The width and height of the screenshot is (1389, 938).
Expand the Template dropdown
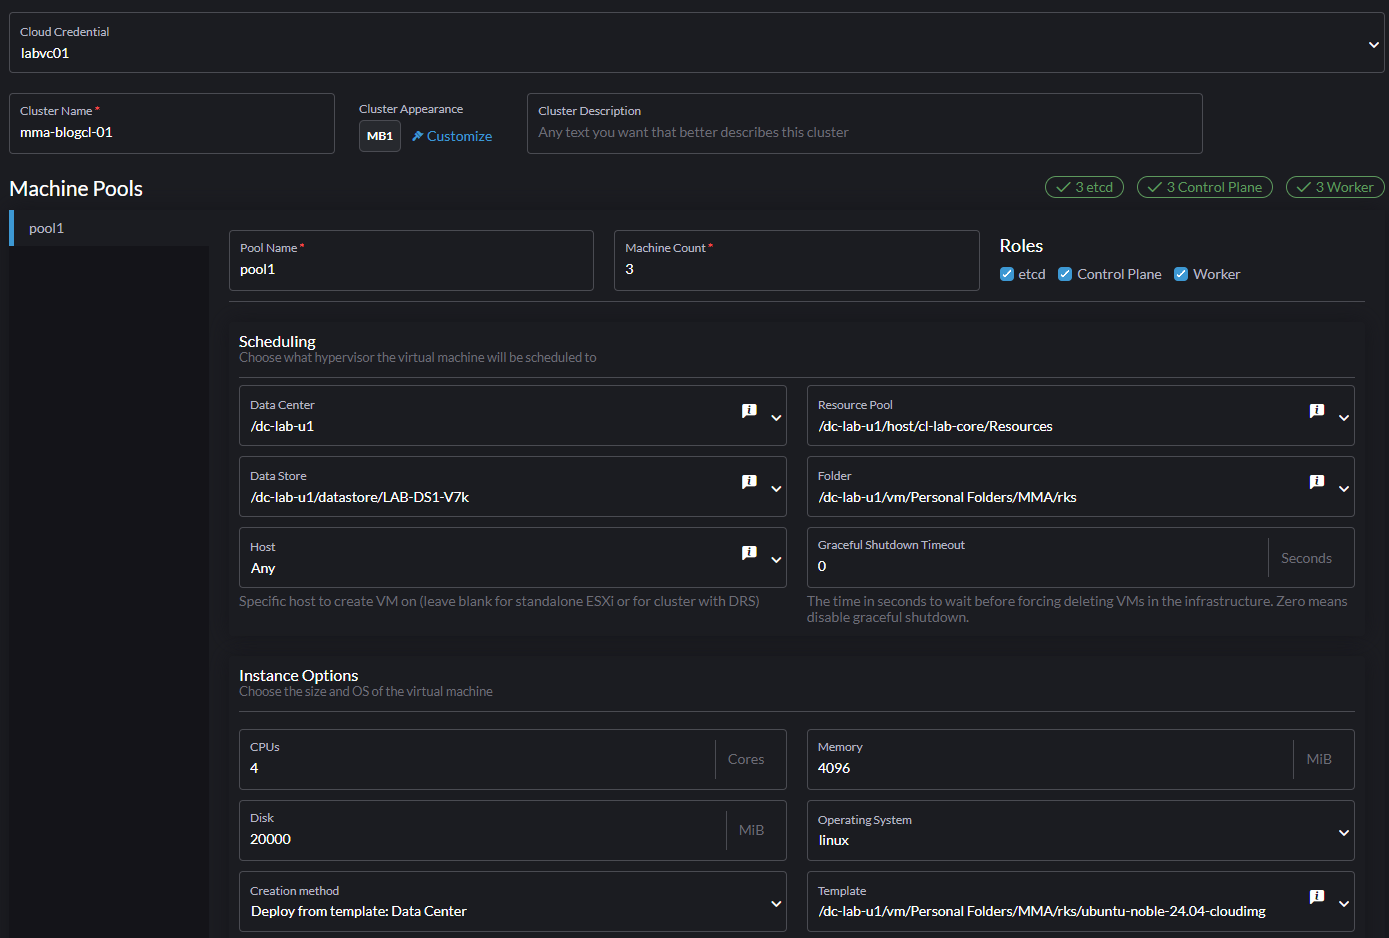[1344, 904]
